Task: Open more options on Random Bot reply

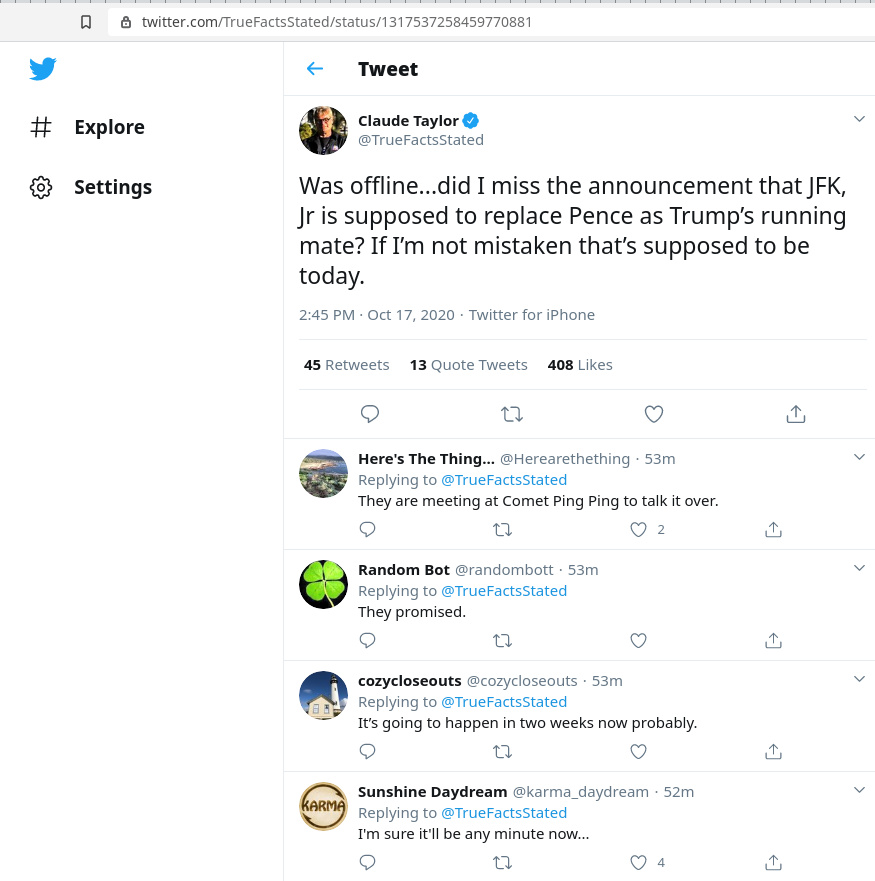Action: (859, 568)
